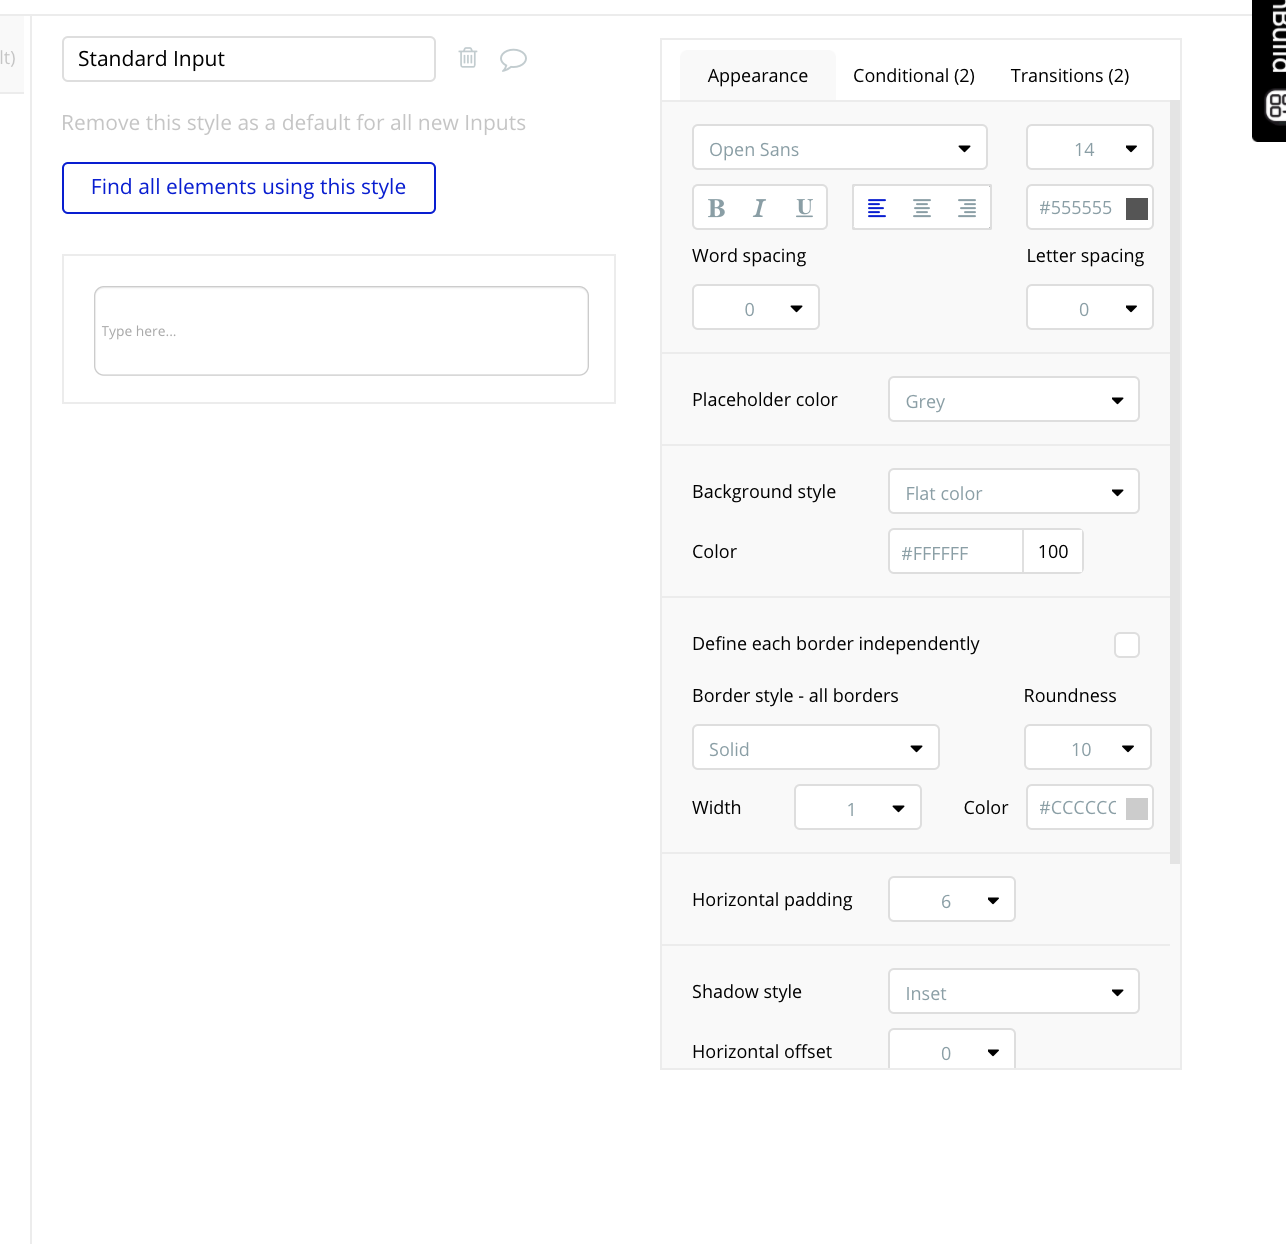Center align the text
The width and height of the screenshot is (1286, 1244).
[x=922, y=208]
